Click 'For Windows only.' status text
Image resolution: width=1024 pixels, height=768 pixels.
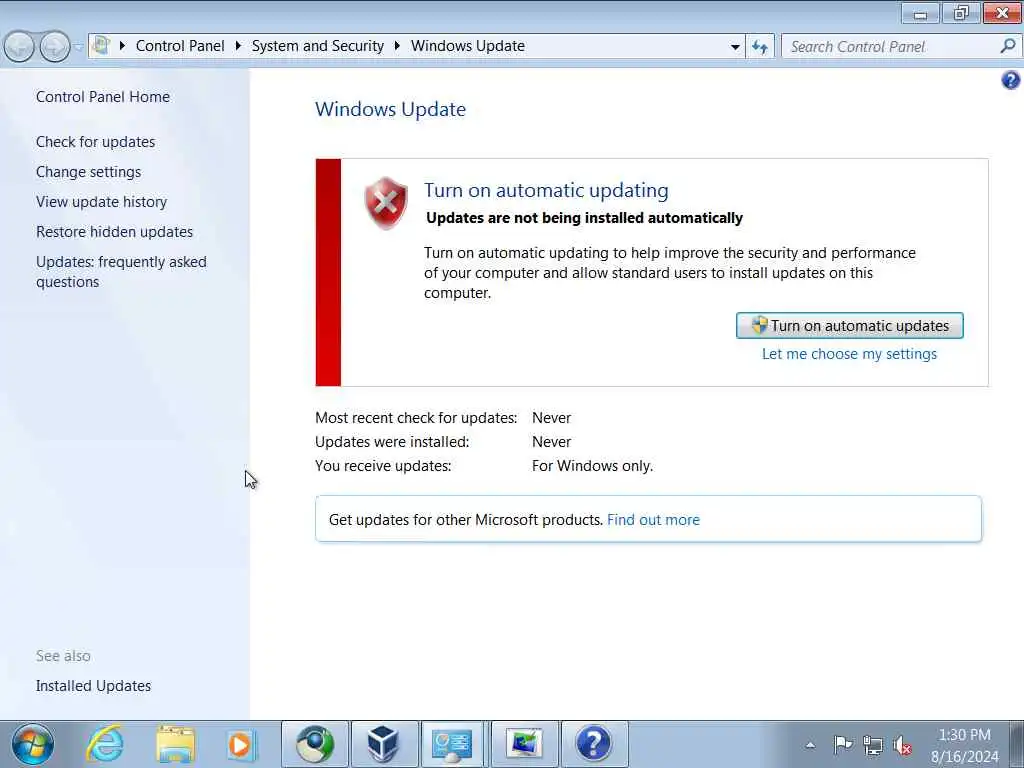tap(592, 466)
